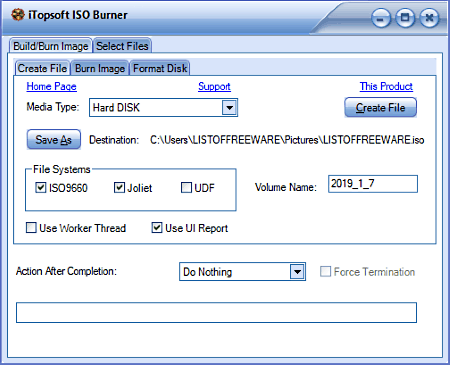Maximize the ISO Burner window
Image resolution: width=450 pixels, height=365 pixels.
405,18
